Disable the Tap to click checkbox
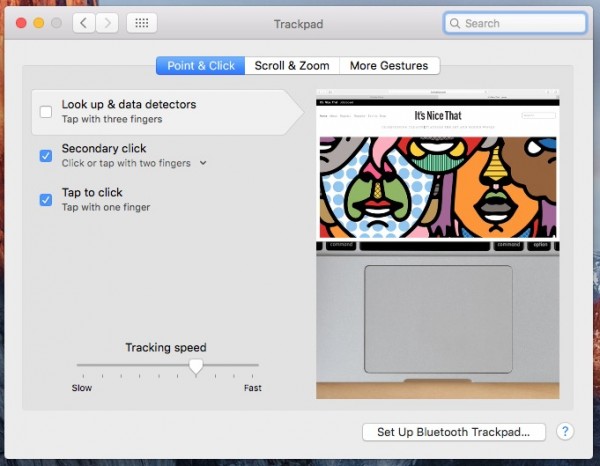Screen dimensions: 600x466 click(x=46, y=200)
